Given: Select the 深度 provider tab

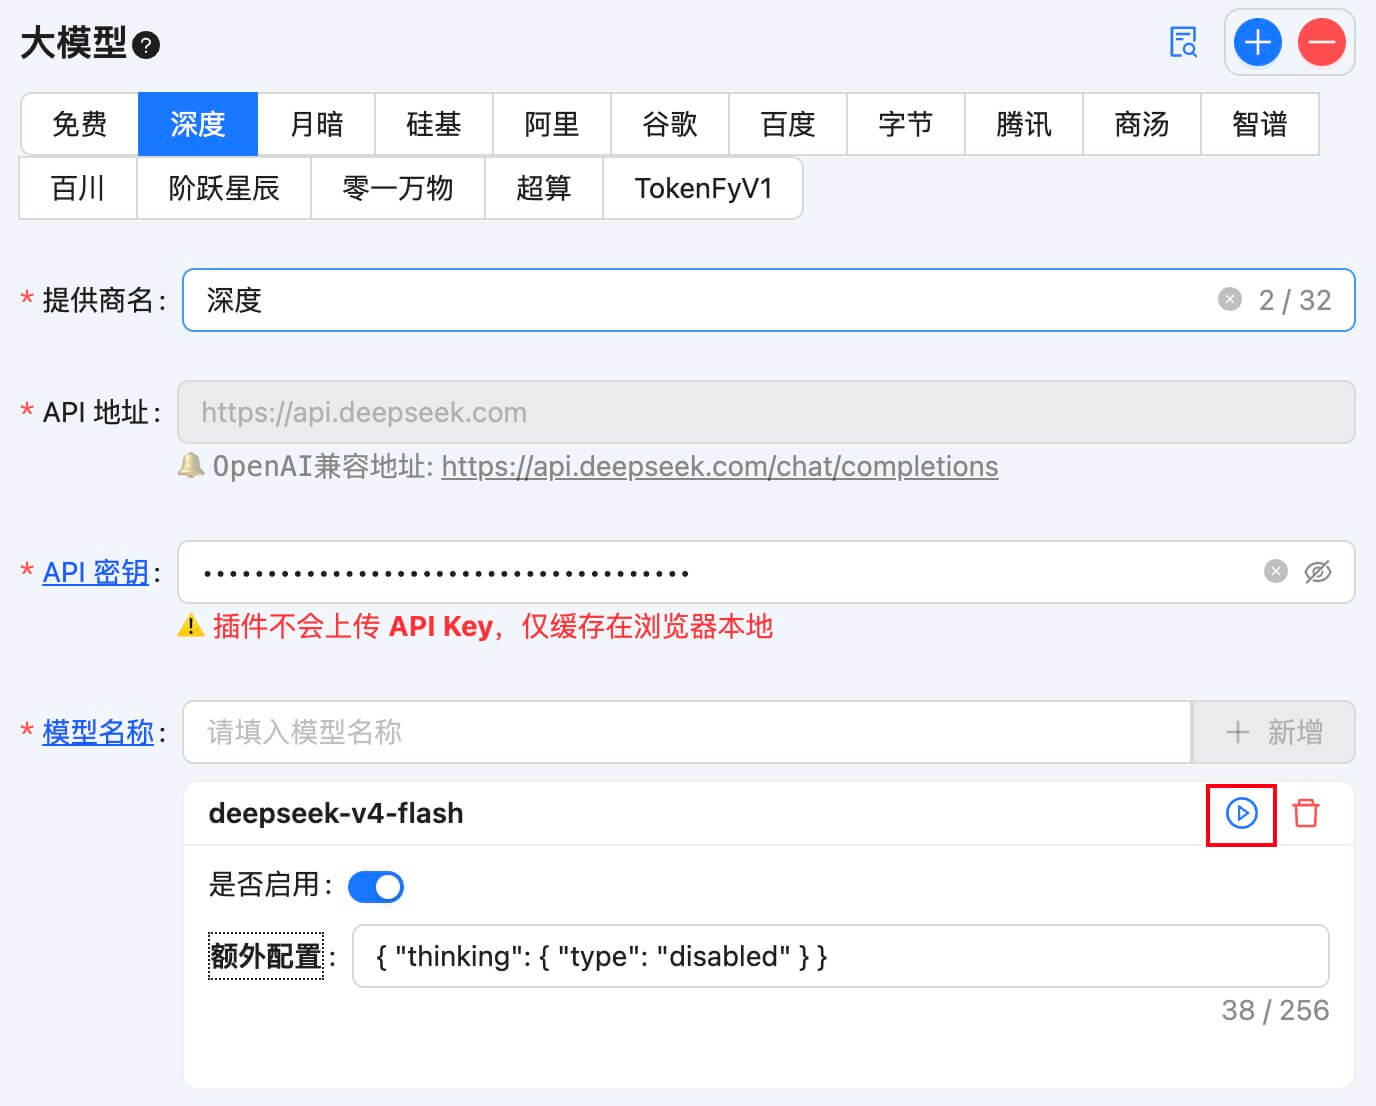Looking at the screenshot, I should point(198,124).
